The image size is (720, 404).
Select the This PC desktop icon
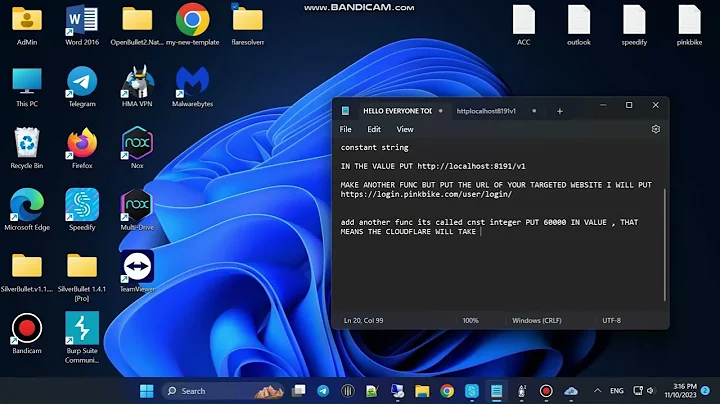(x=27, y=87)
